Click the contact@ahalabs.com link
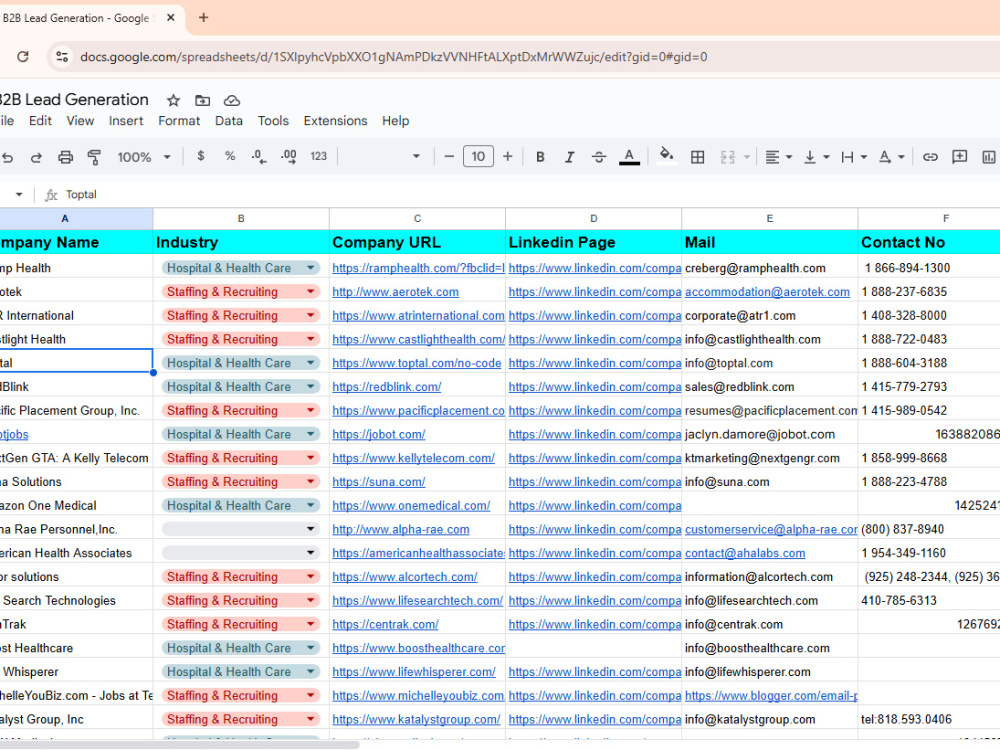This screenshot has width=1000, height=750. pyautogui.click(x=745, y=553)
